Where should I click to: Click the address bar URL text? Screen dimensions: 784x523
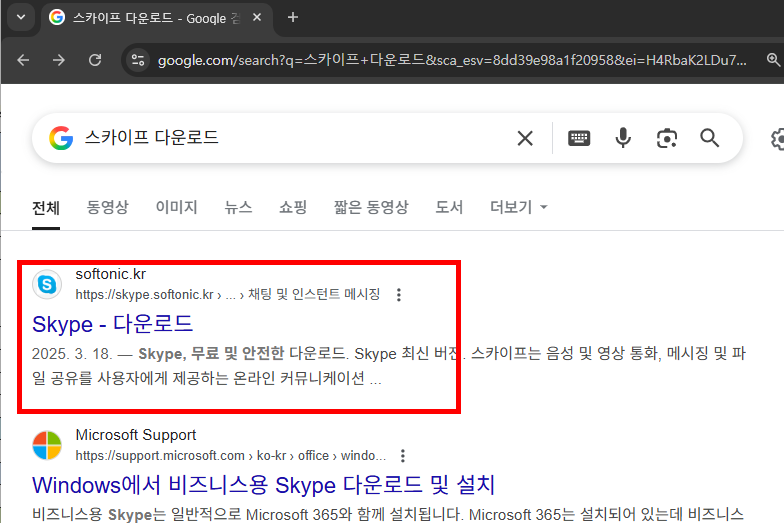pos(452,60)
